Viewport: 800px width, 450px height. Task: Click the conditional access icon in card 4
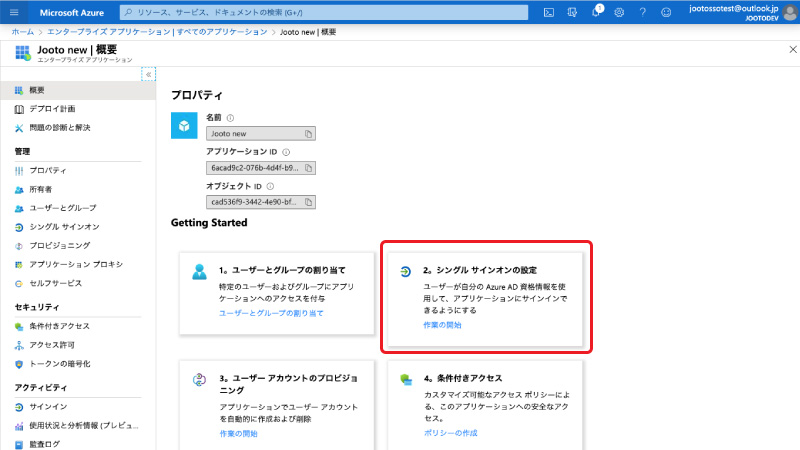[x=406, y=380]
